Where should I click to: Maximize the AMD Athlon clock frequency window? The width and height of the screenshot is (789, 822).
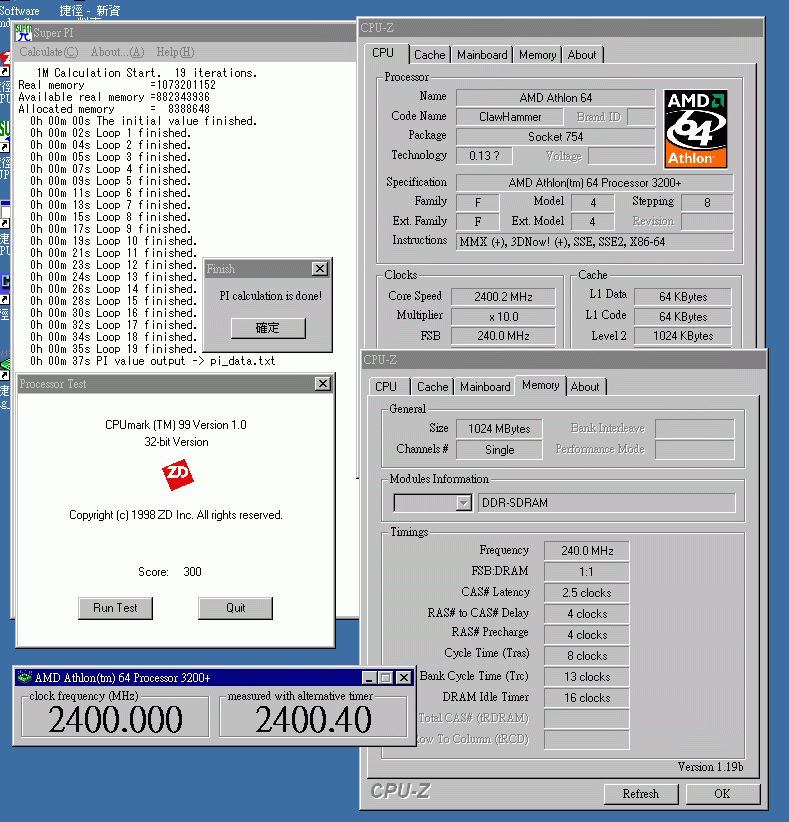[x=386, y=678]
